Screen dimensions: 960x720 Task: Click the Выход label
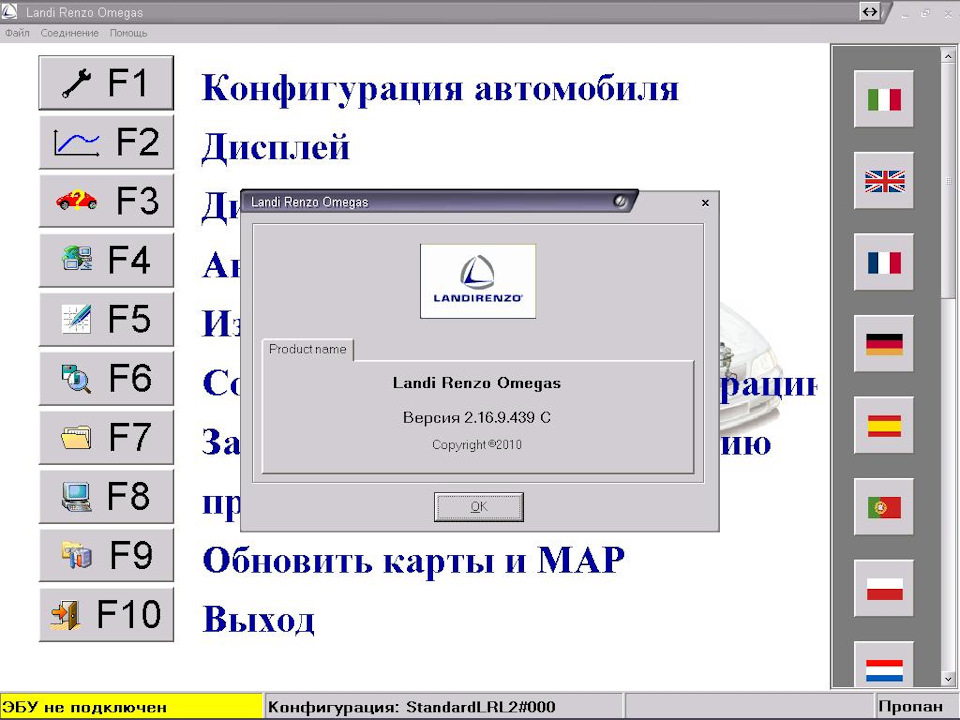(x=258, y=619)
